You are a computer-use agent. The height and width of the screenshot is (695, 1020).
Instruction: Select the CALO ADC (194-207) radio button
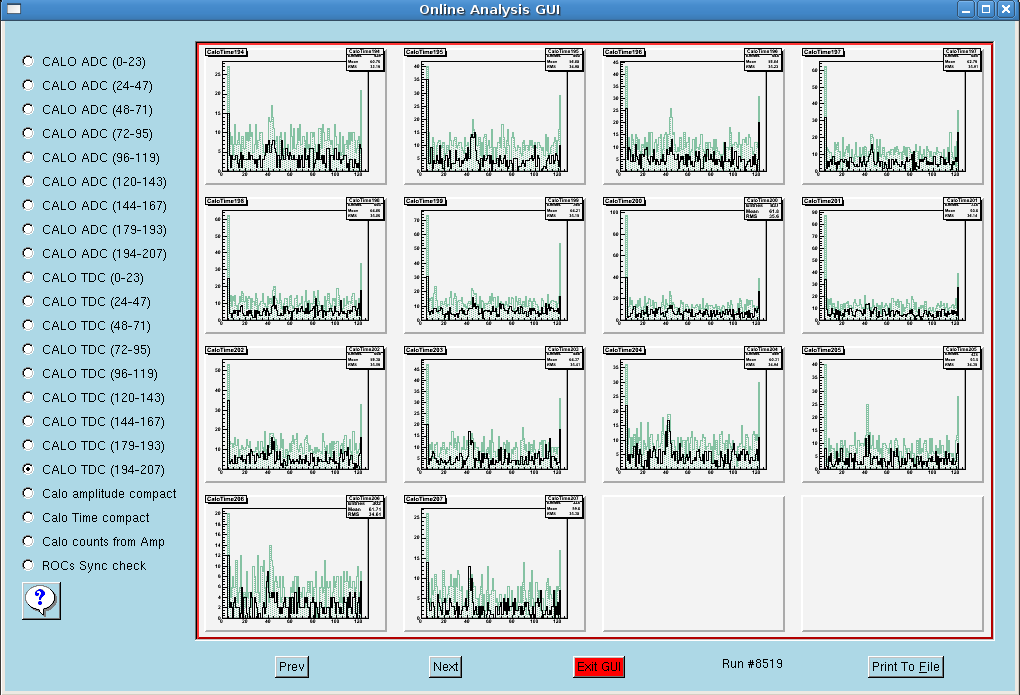click(x=28, y=253)
